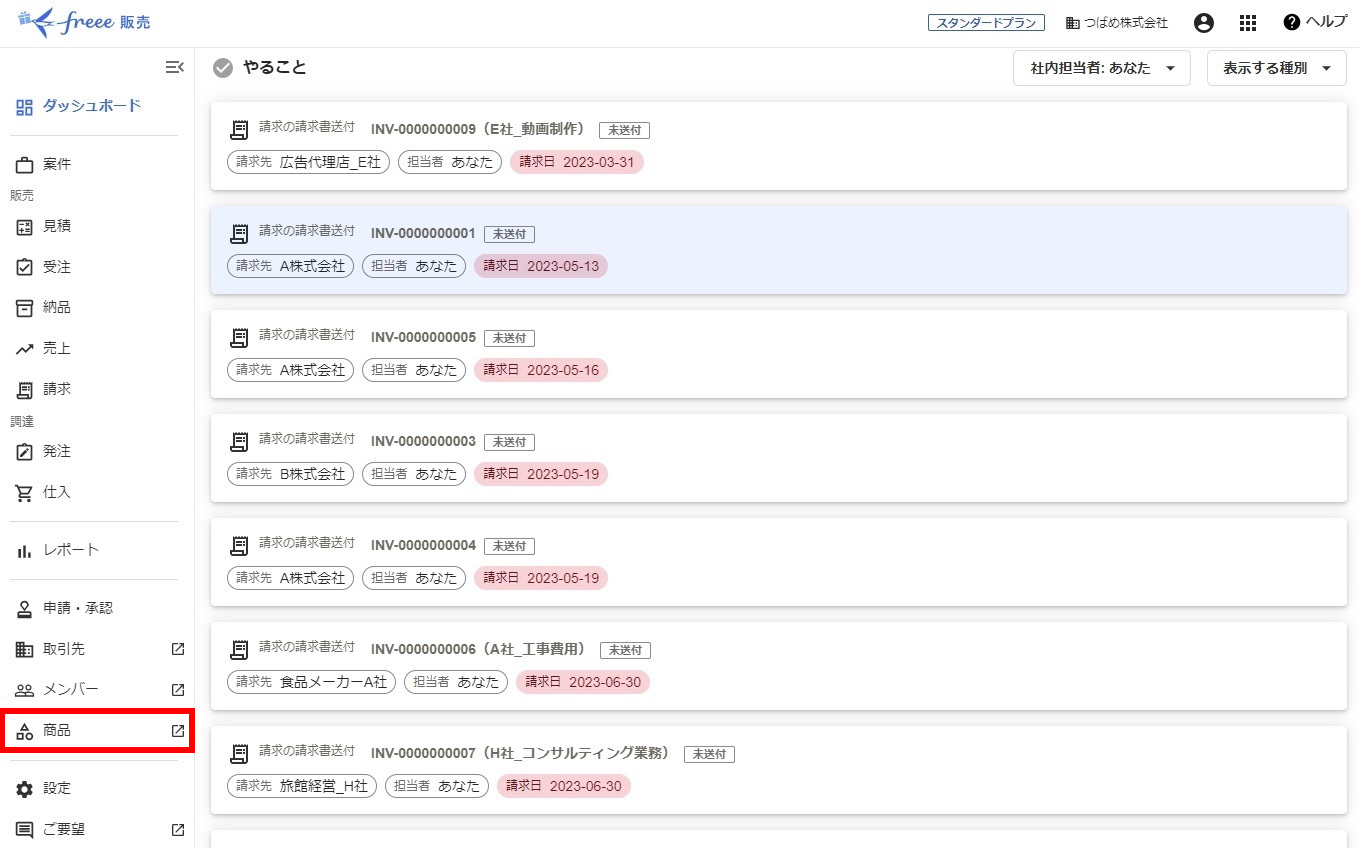Open the 受注 menu item

pos(57,268)
